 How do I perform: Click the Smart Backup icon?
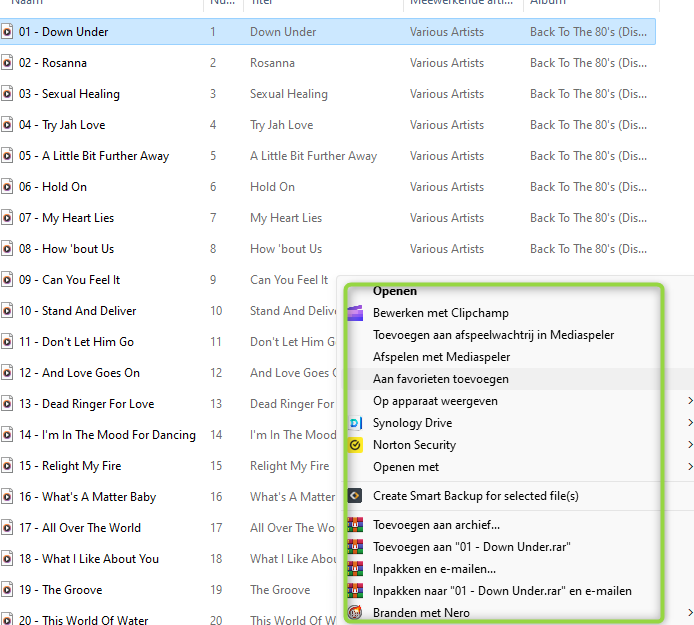355,496
